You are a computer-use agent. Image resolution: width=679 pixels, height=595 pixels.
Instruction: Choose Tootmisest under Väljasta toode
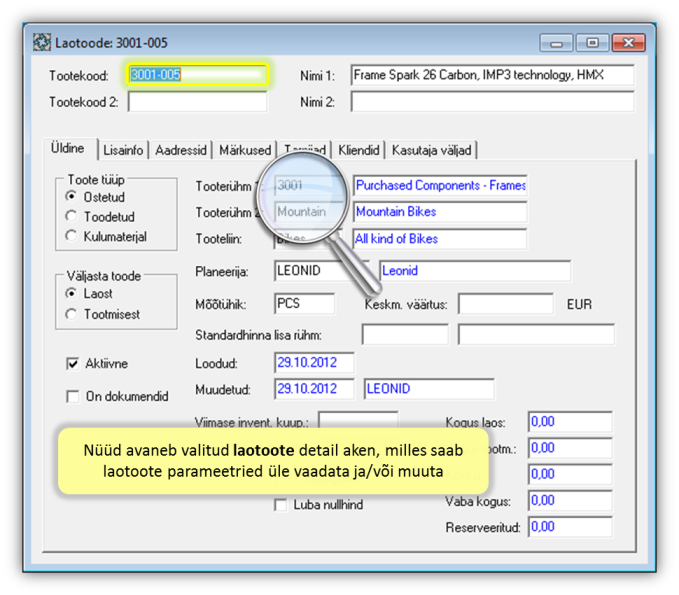pos(71,314)
